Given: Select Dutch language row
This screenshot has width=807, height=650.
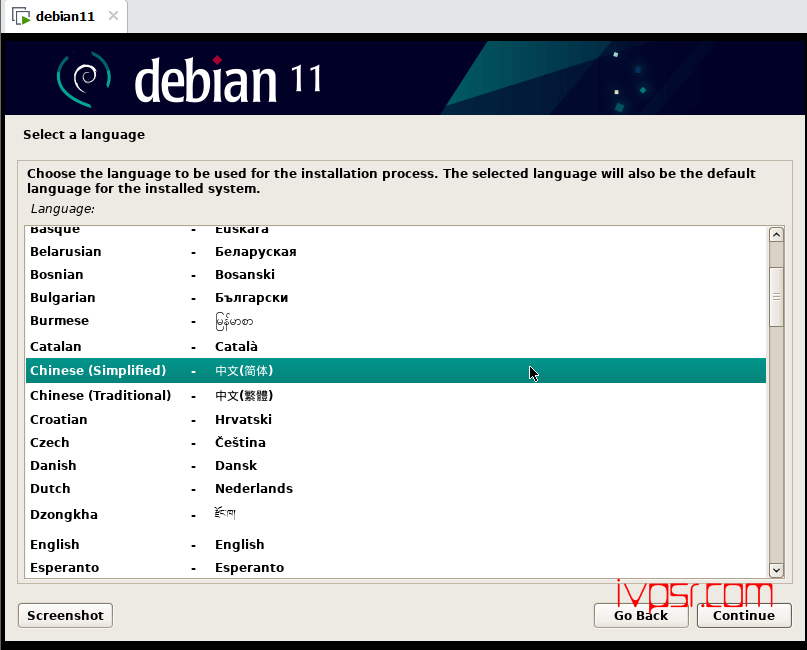Looking at the screenshot, I should (396, 488).
